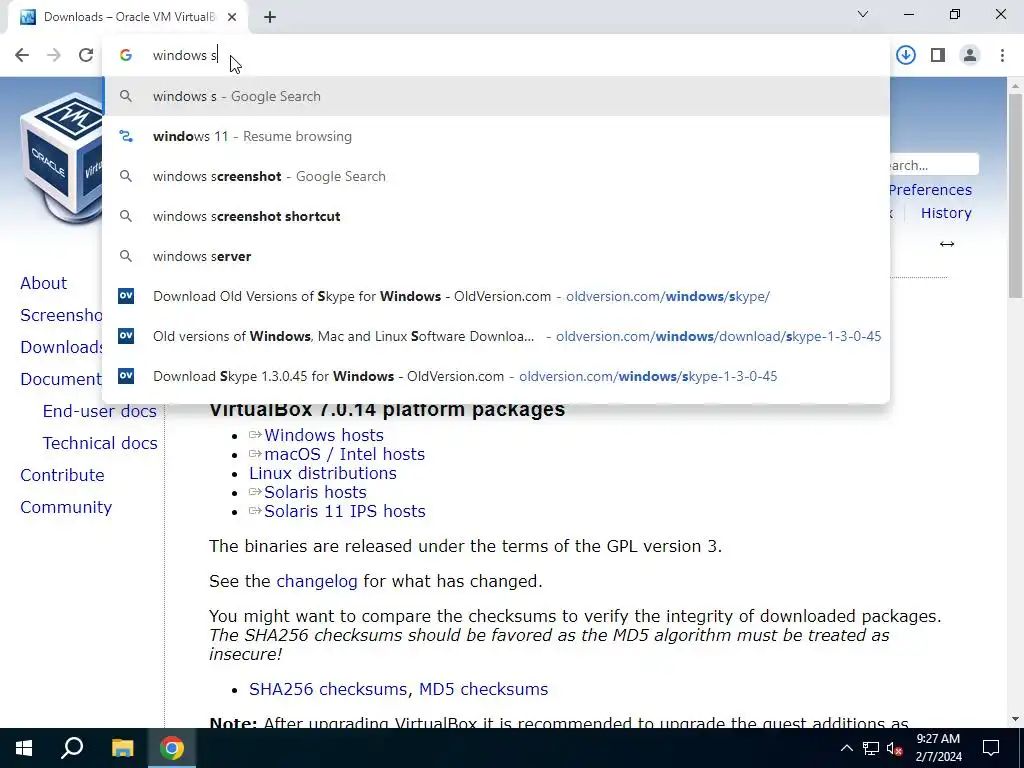The height and width of the screenshot is (768, 1024).
Task: Click the page vertical scrollbar thumb
Action: (1016, 196)
